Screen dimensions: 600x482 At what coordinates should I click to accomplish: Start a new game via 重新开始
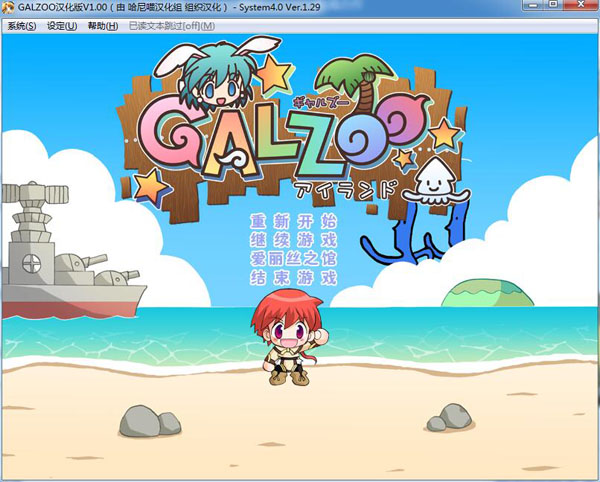coord(293,221)
